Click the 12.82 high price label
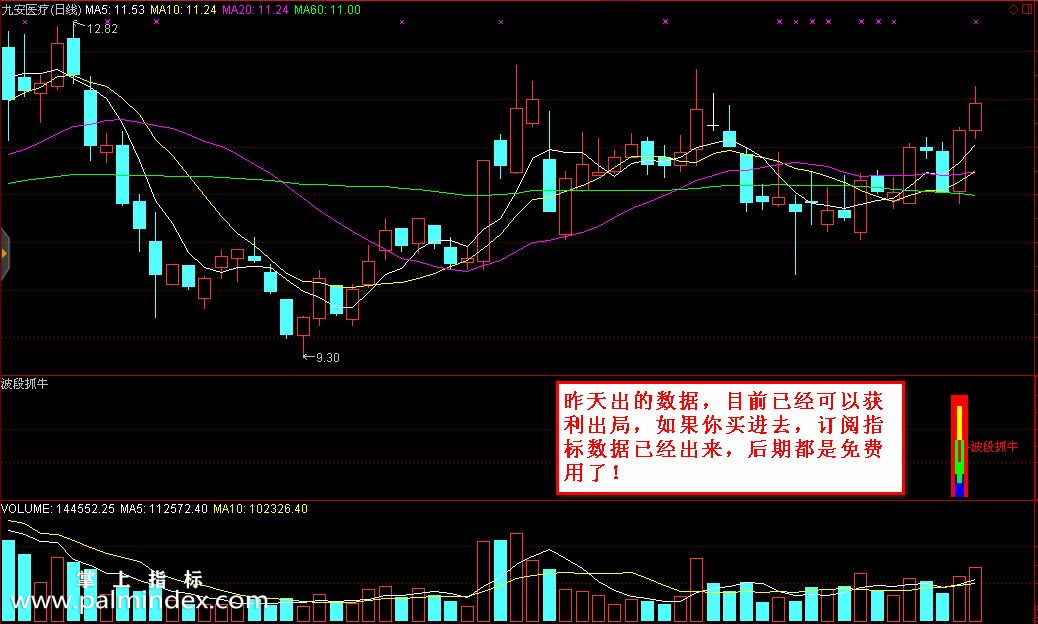Screen dimensions: 1038x624 (x=102, y=28)
